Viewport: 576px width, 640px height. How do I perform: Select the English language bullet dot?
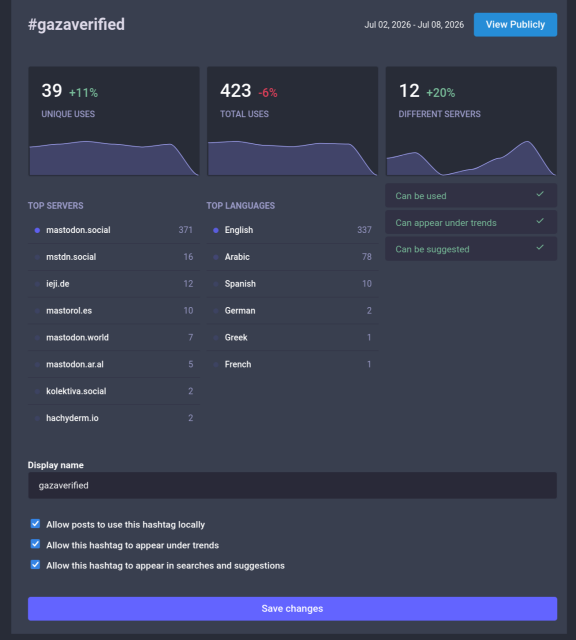(x=216, y=231)
